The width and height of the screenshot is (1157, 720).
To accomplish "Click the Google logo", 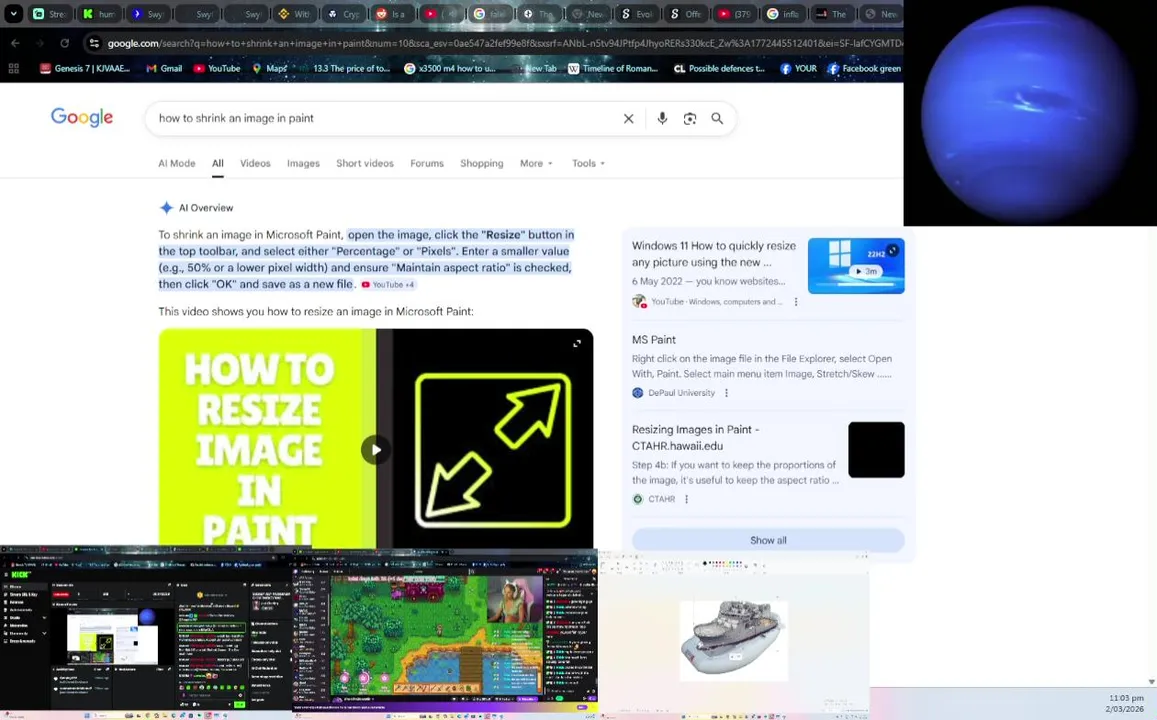I will click(82, 117).
